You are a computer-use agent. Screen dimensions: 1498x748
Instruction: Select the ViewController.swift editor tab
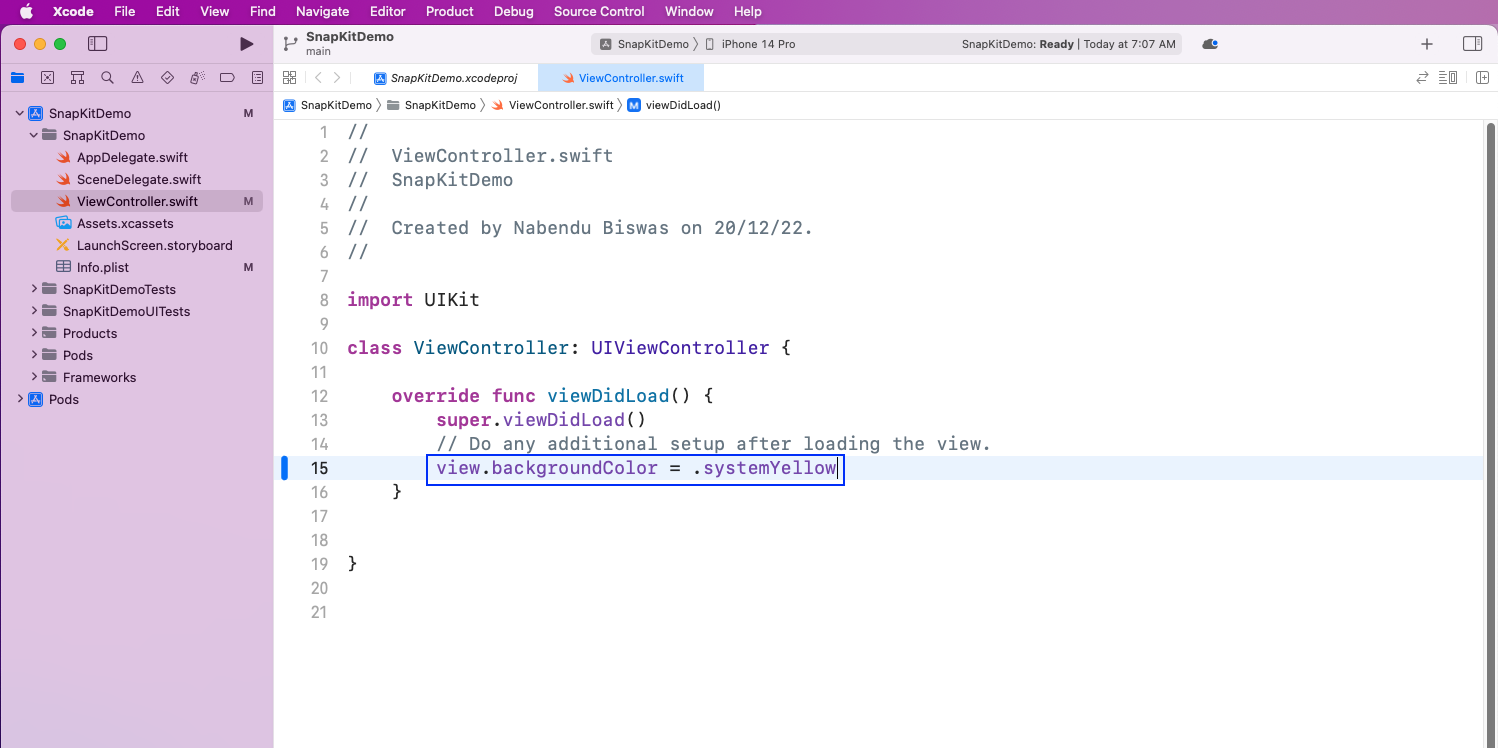pyautogui.click(x=622, y=78)
